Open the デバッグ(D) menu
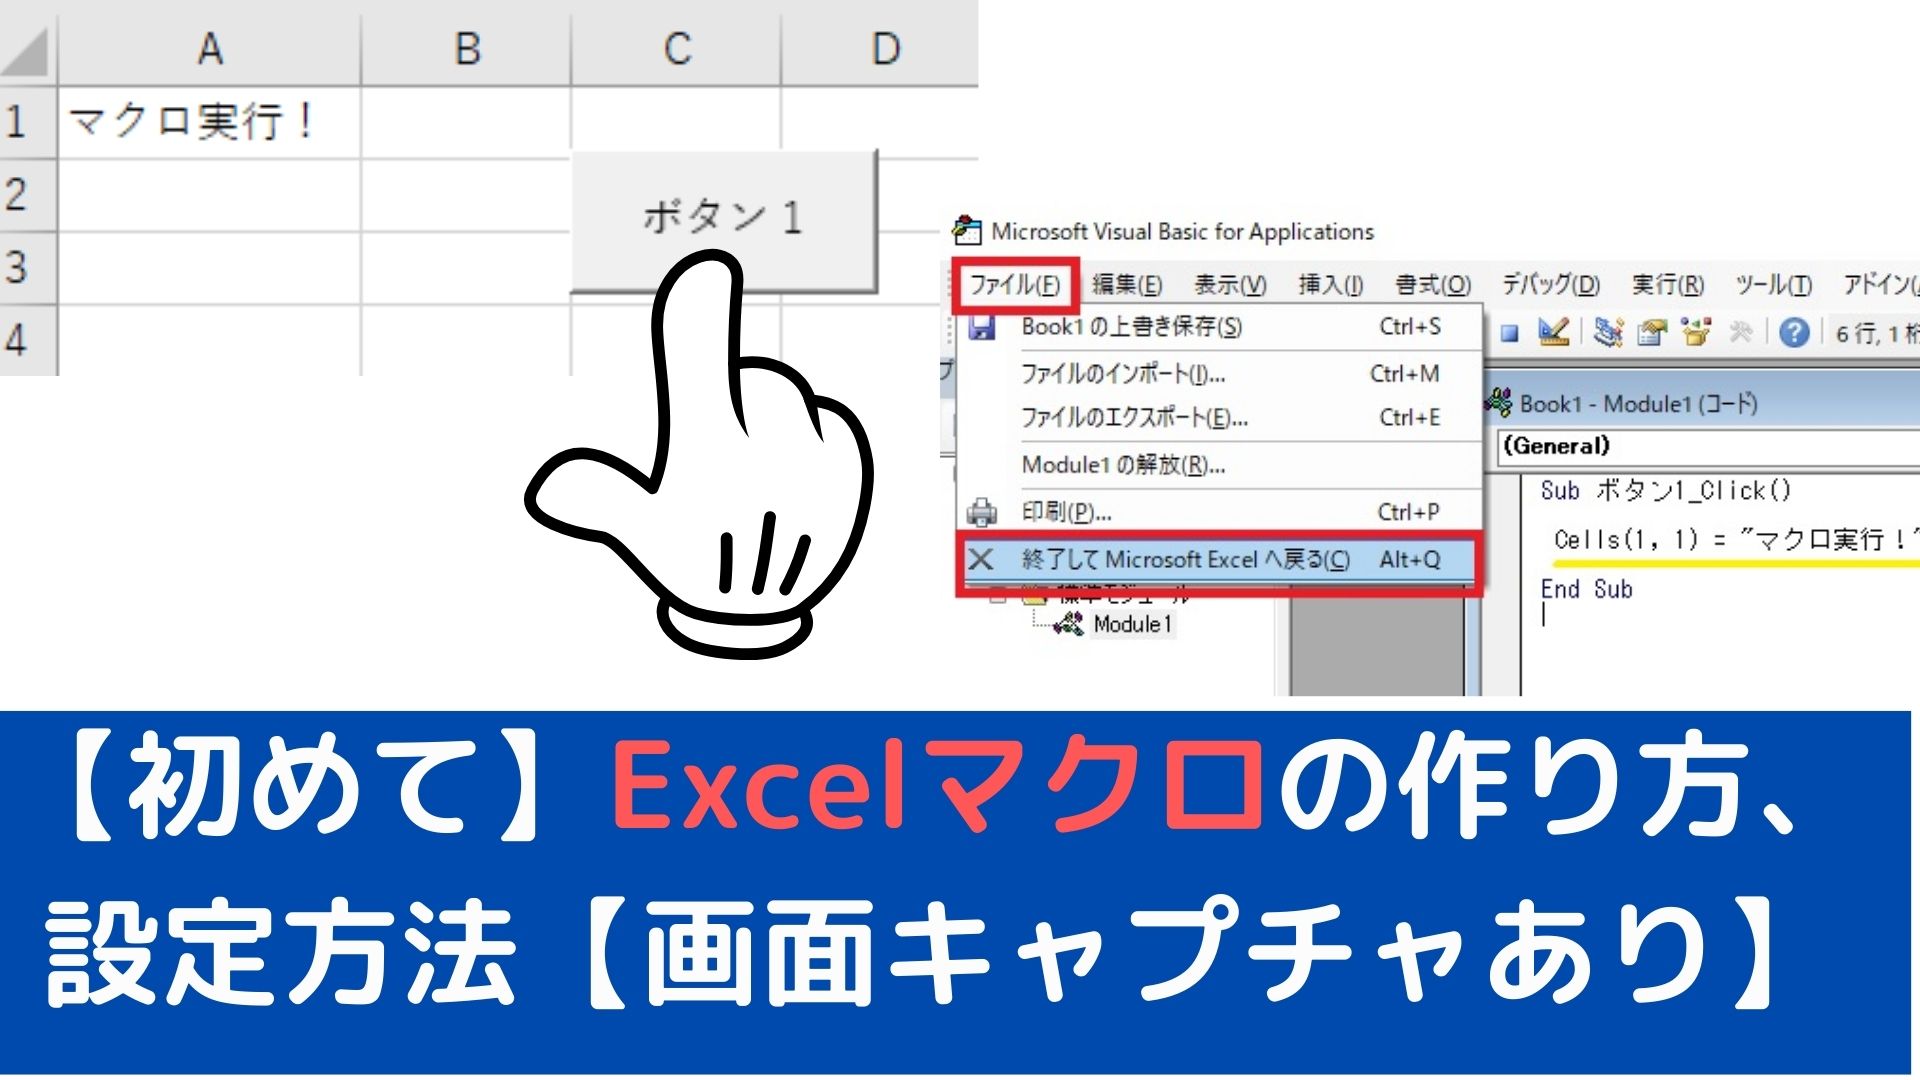The image size is (1920, 1080). 1551,285
